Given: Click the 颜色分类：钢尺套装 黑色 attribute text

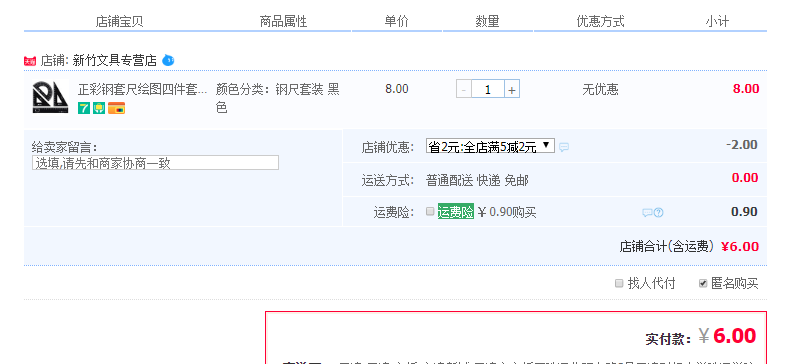Looking at the screenshot, I should pyautogui.click(x=278, y=98).
